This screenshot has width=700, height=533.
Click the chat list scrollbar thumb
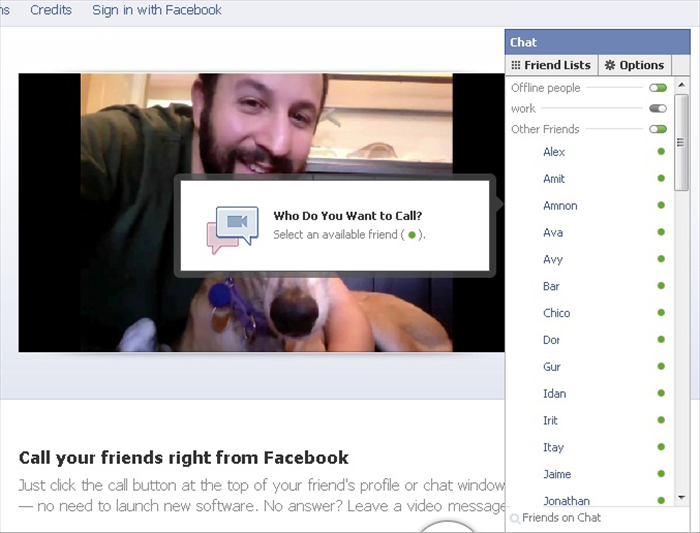[681, 142]
